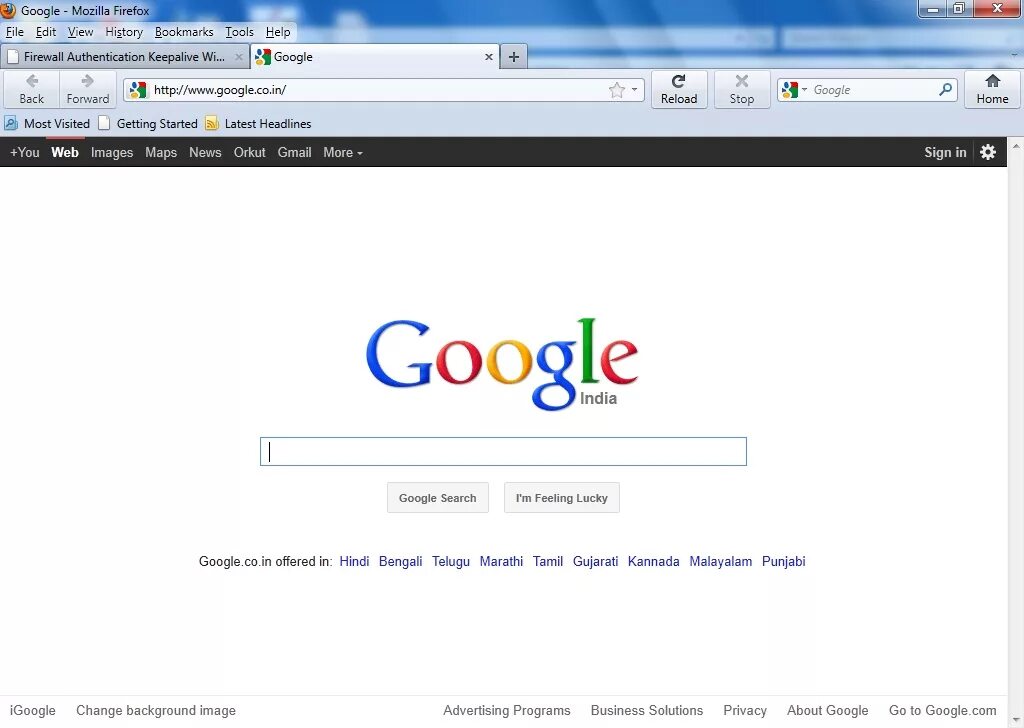The width and height of the screenshot is (1024, 728).
Task: Open the File menu
Action: click(14, 32)
